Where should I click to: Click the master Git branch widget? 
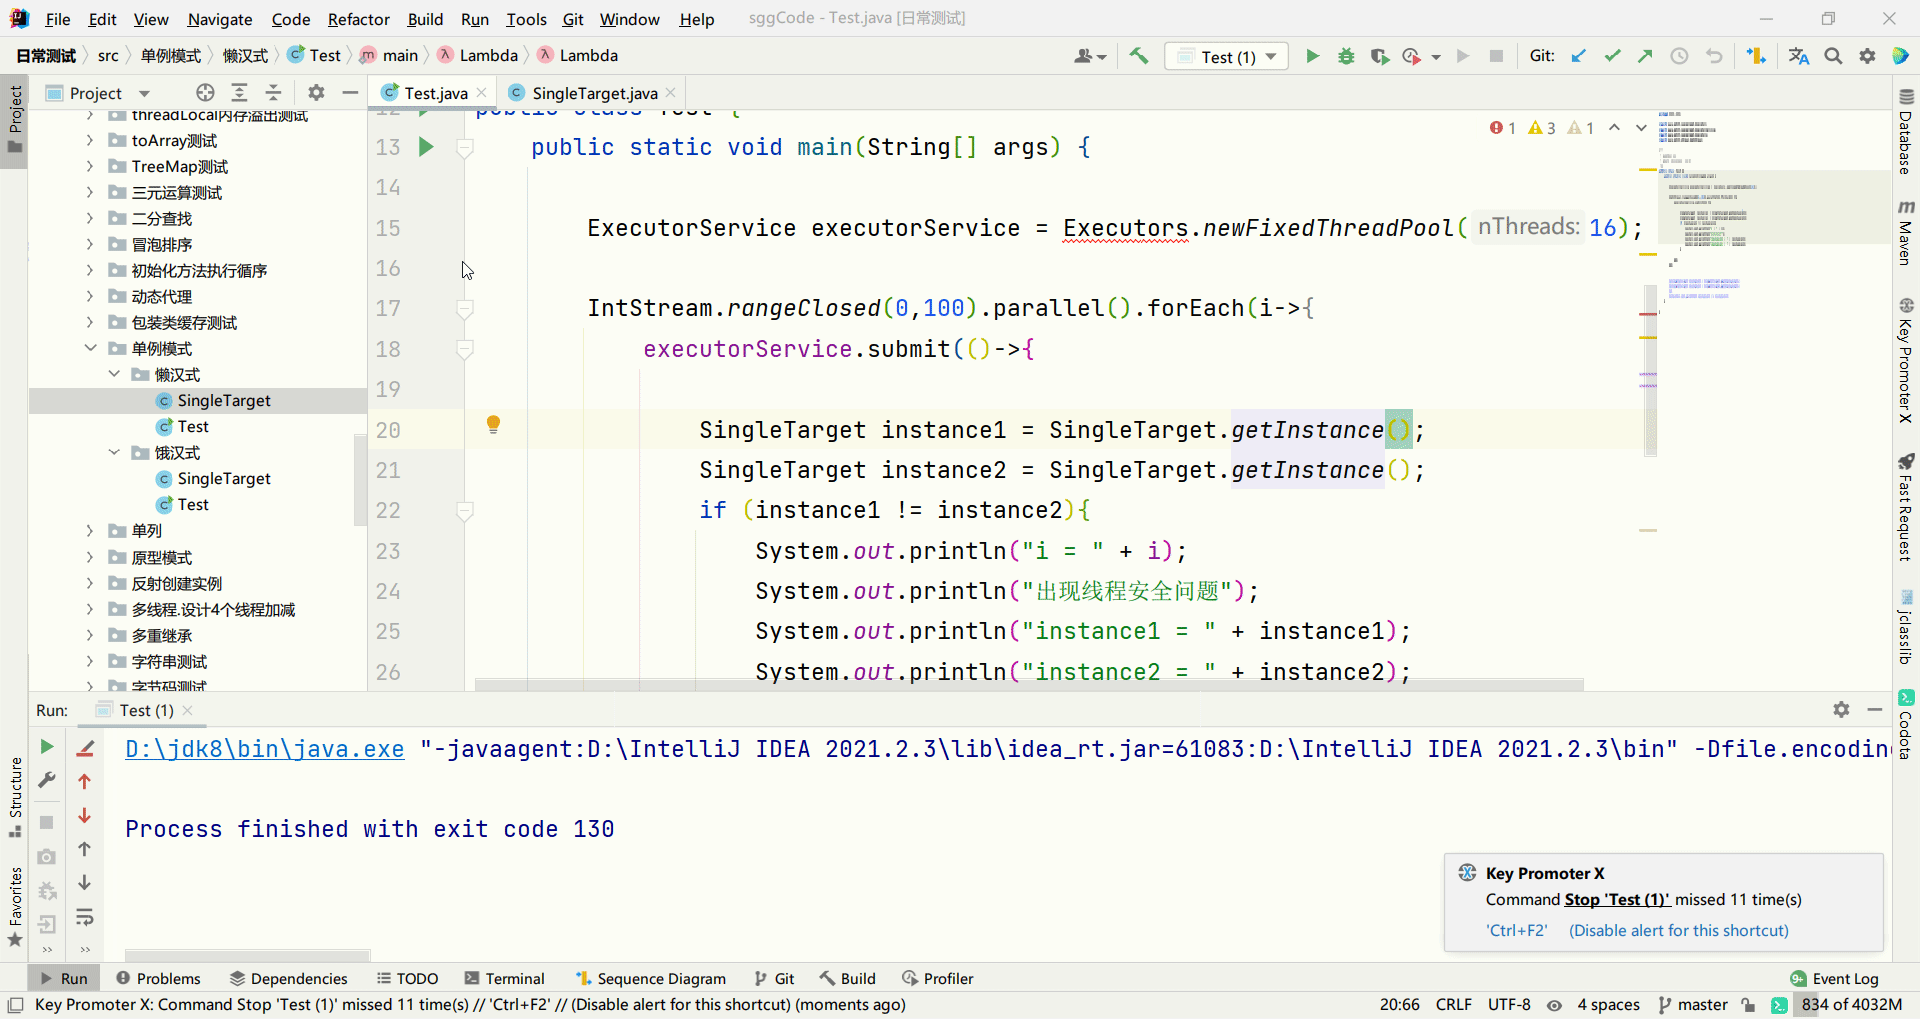point(1692,1005)
